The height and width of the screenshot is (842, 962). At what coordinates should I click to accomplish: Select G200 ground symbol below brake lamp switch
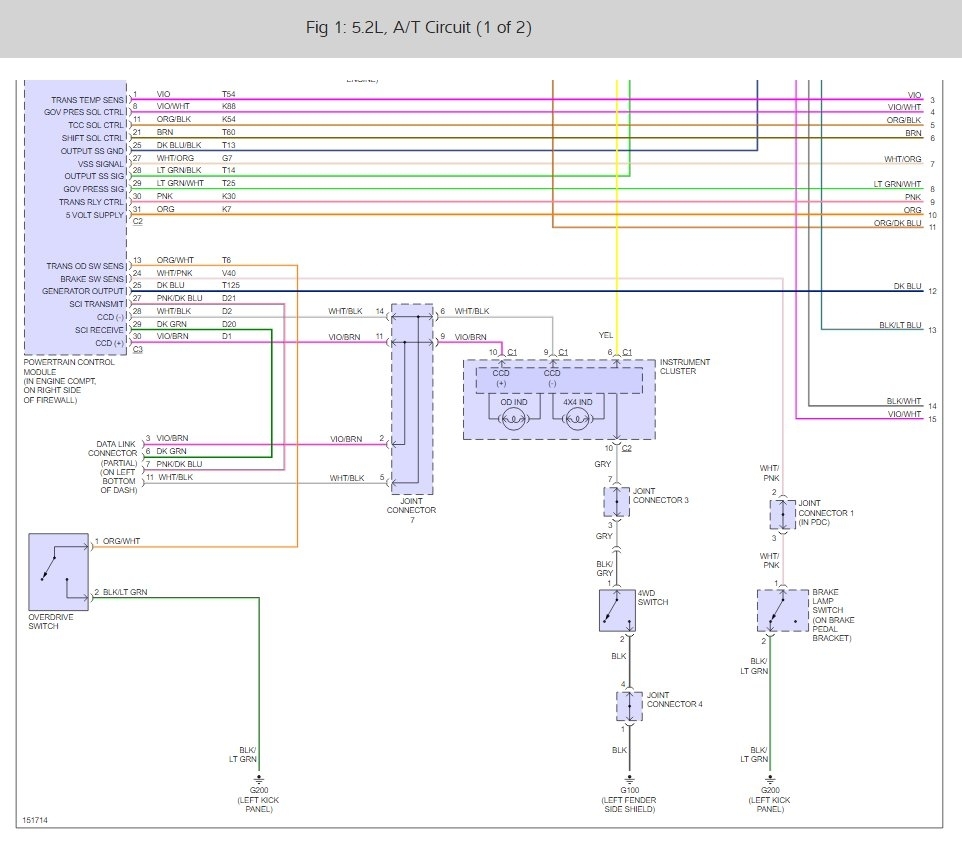coord(768,777)
